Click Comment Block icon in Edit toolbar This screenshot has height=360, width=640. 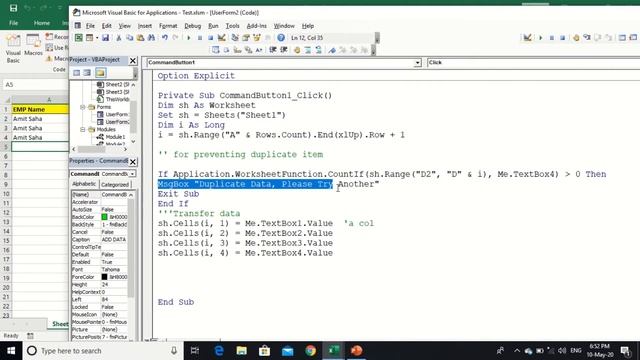308,50
